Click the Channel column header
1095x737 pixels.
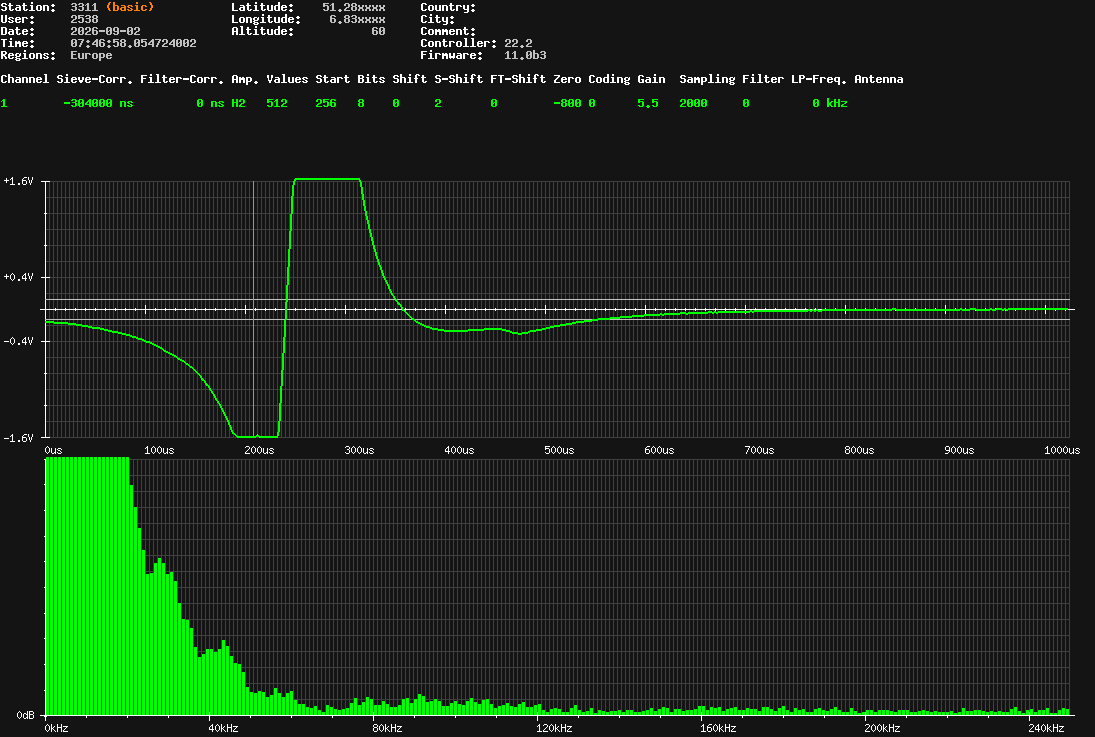[24, 79]
